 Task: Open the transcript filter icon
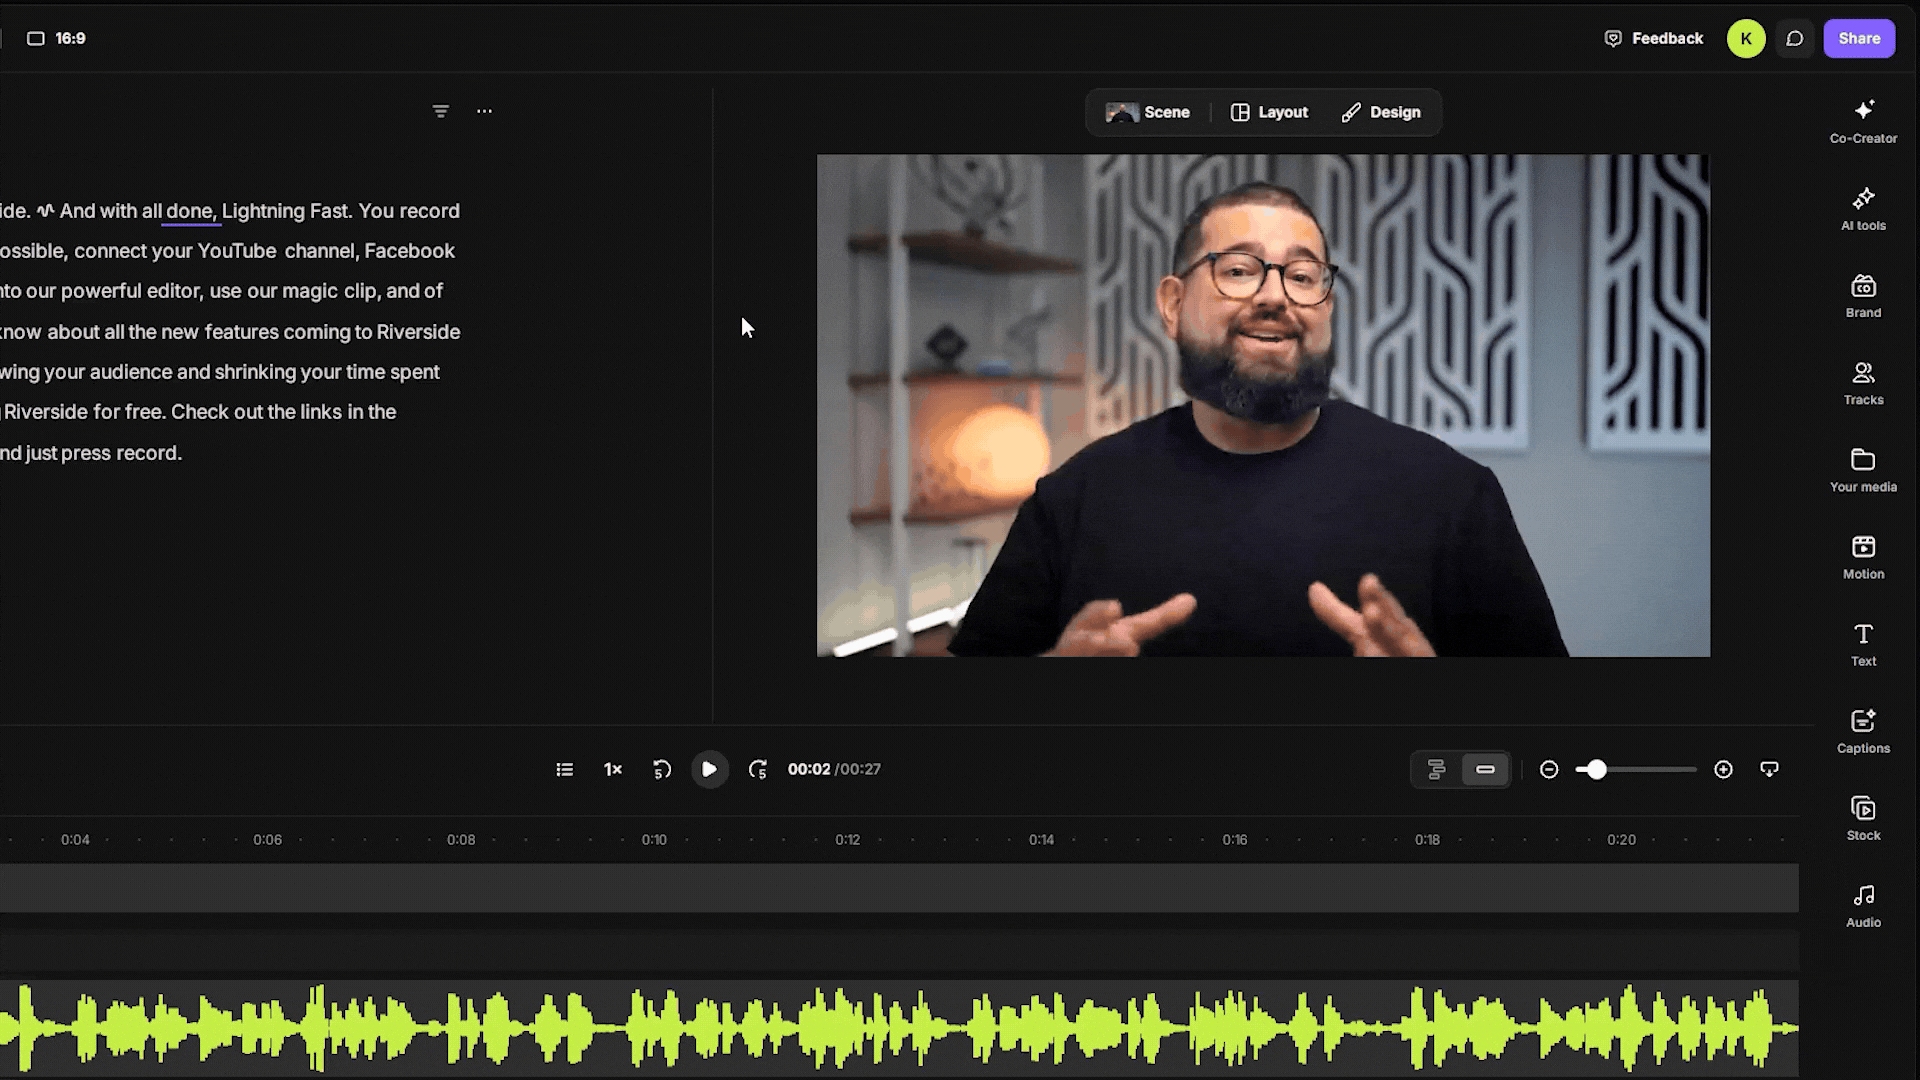[x=440, y=111]
